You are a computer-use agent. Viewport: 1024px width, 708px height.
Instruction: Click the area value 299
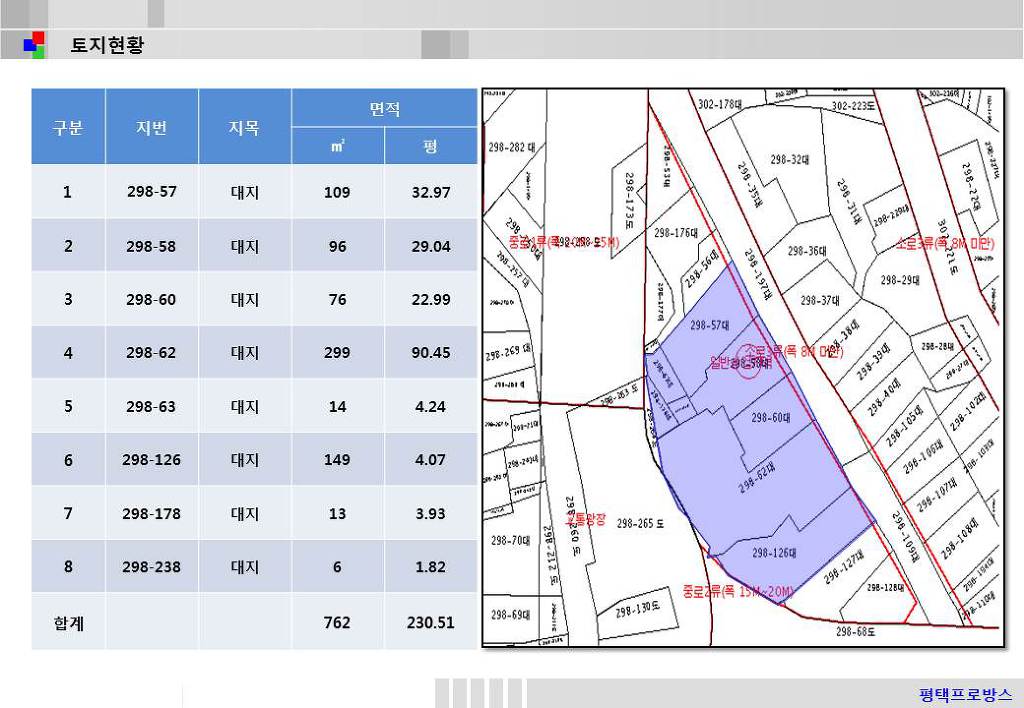coord(337,353)
